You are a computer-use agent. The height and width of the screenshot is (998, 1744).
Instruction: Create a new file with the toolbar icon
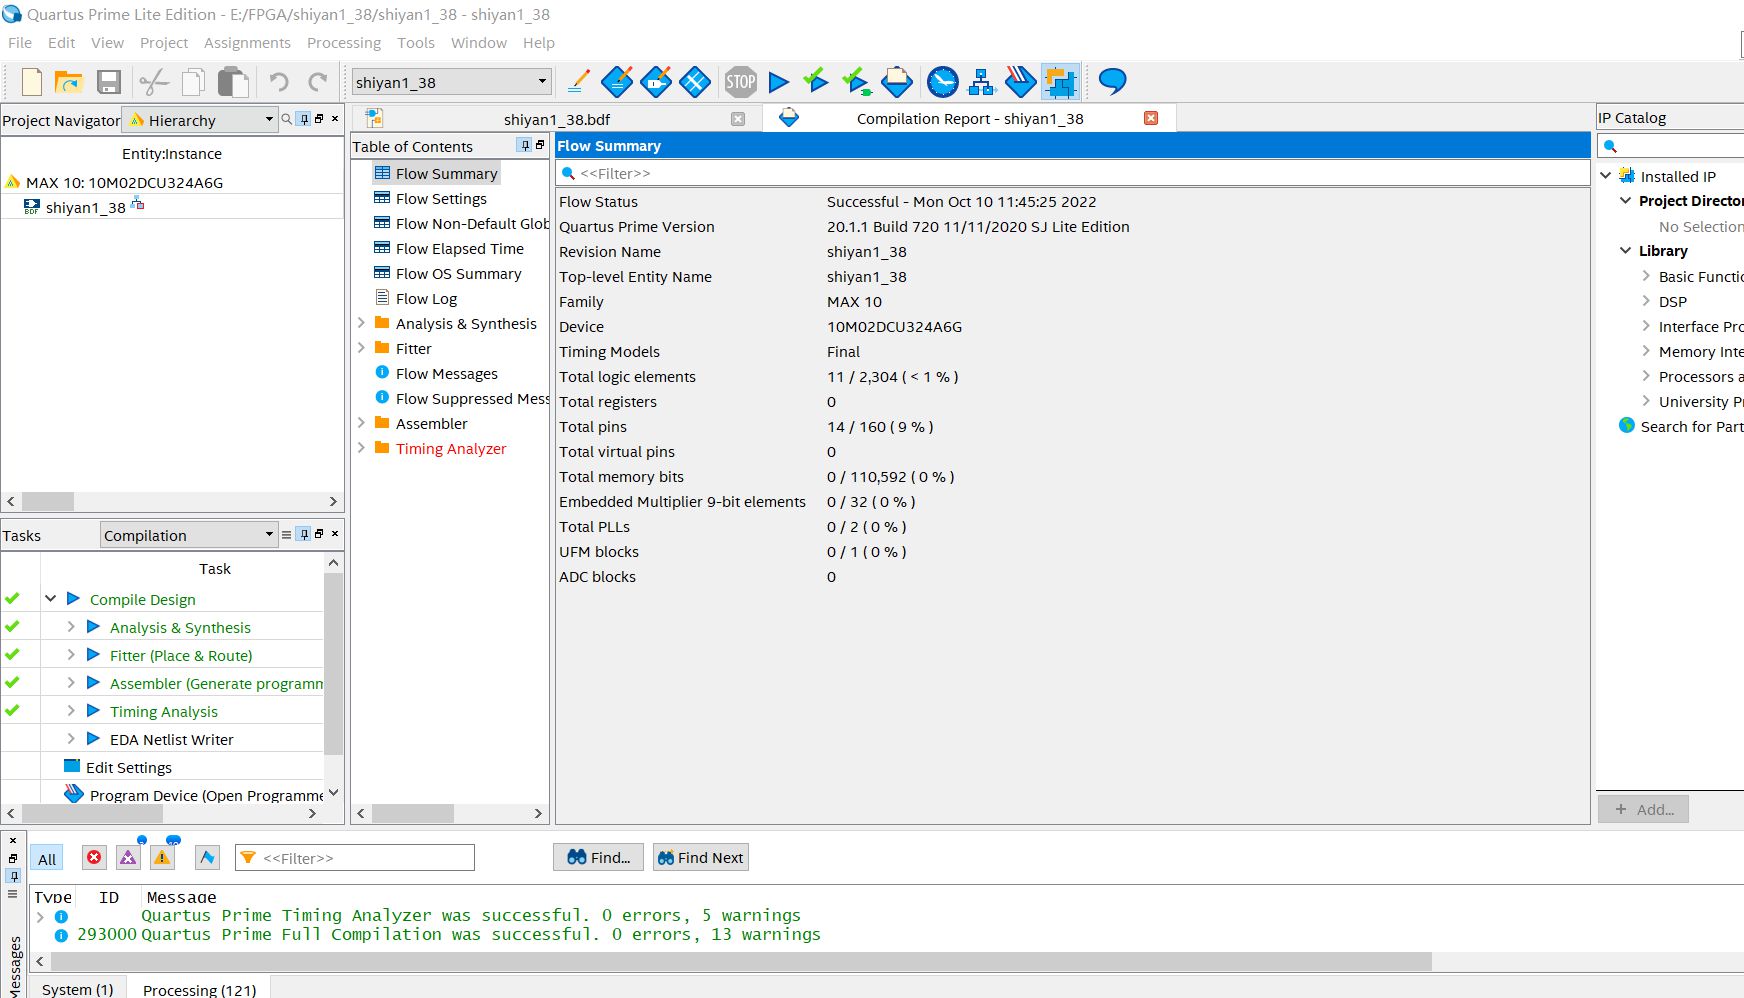[32, 82]
